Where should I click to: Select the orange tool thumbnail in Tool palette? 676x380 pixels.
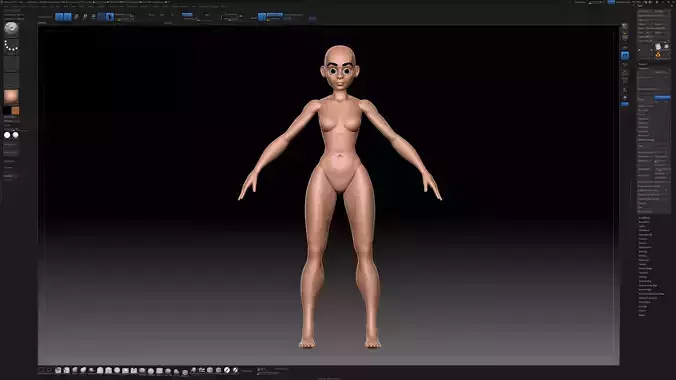(x=658, y=55)
